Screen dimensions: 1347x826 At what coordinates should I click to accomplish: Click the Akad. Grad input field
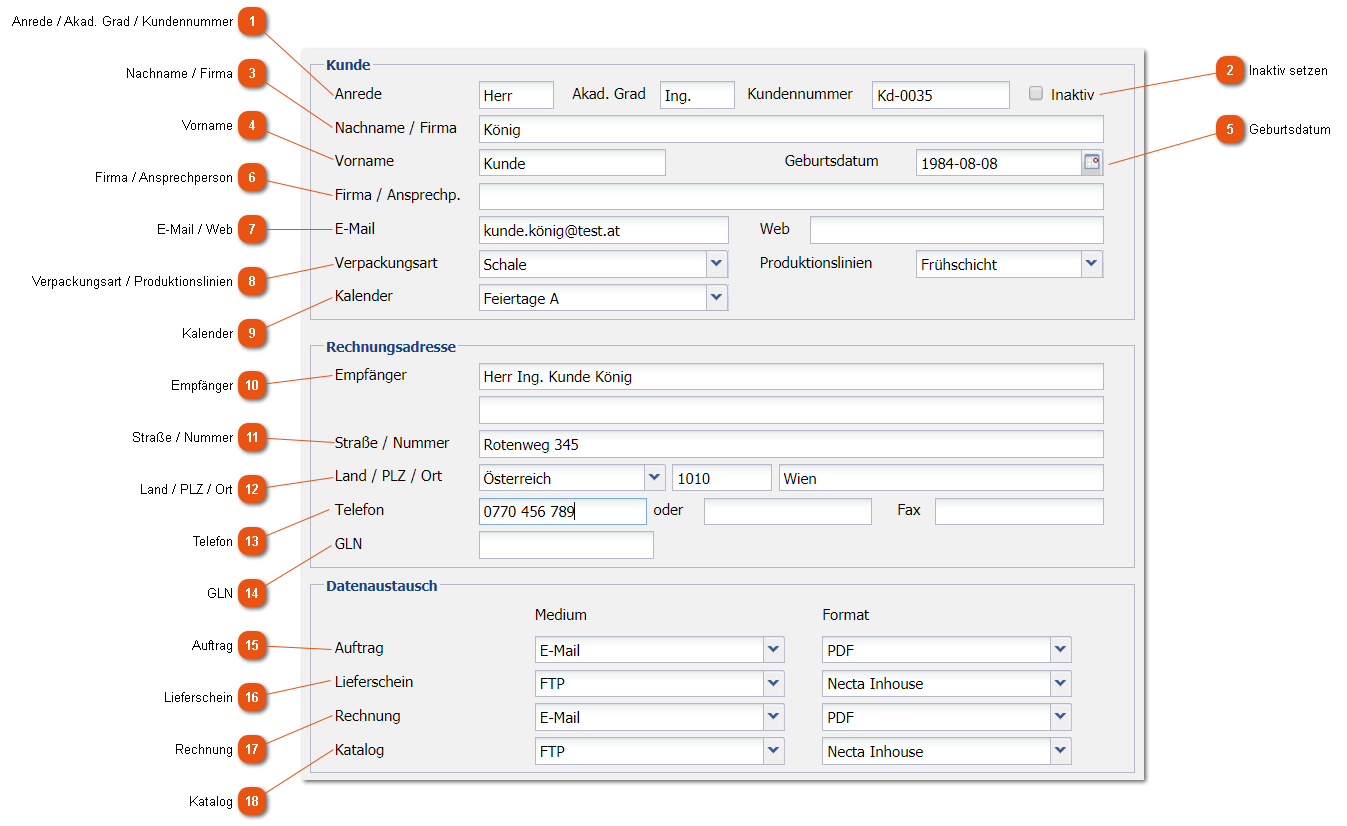pos(697,95)
